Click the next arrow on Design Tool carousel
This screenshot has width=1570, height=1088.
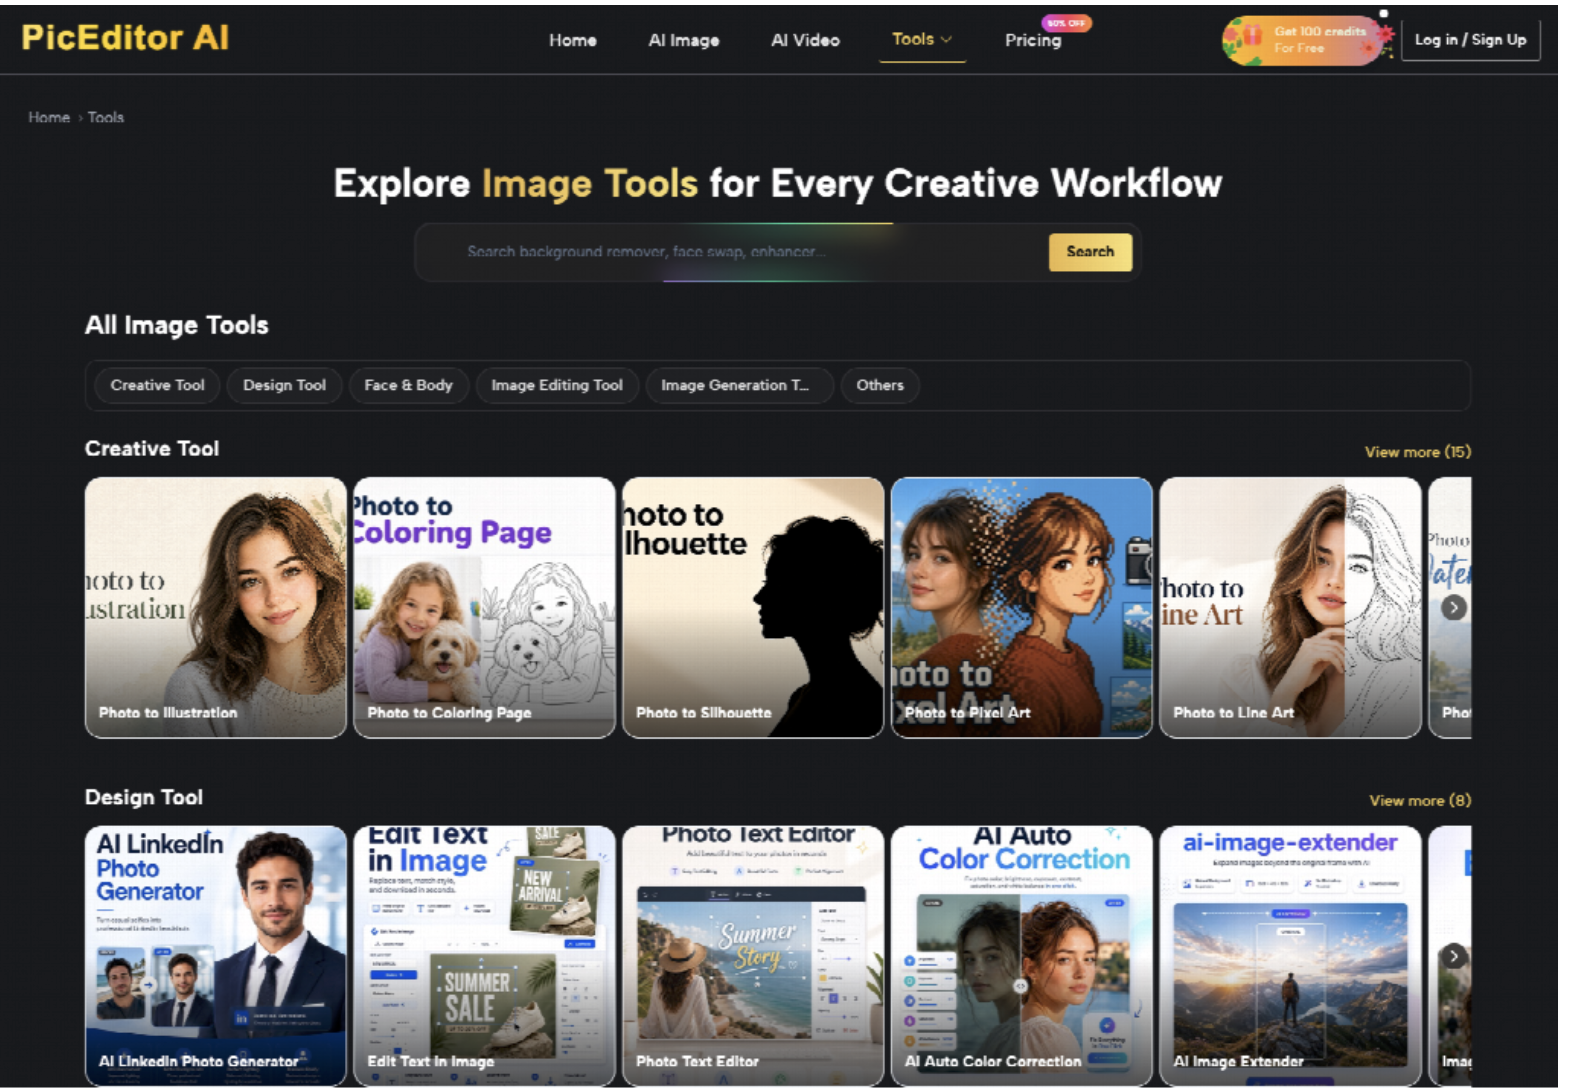tap(1453, 956)
